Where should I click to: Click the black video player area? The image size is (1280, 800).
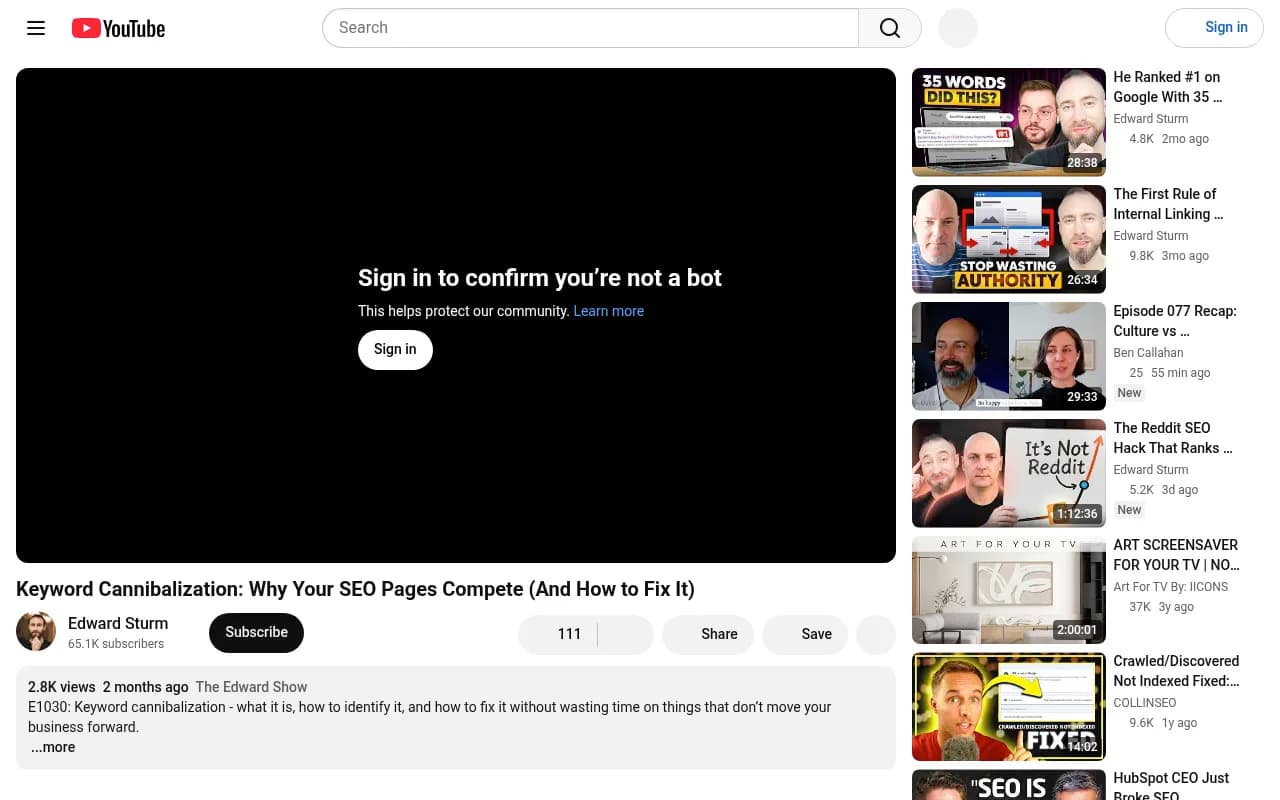[456, 315]
